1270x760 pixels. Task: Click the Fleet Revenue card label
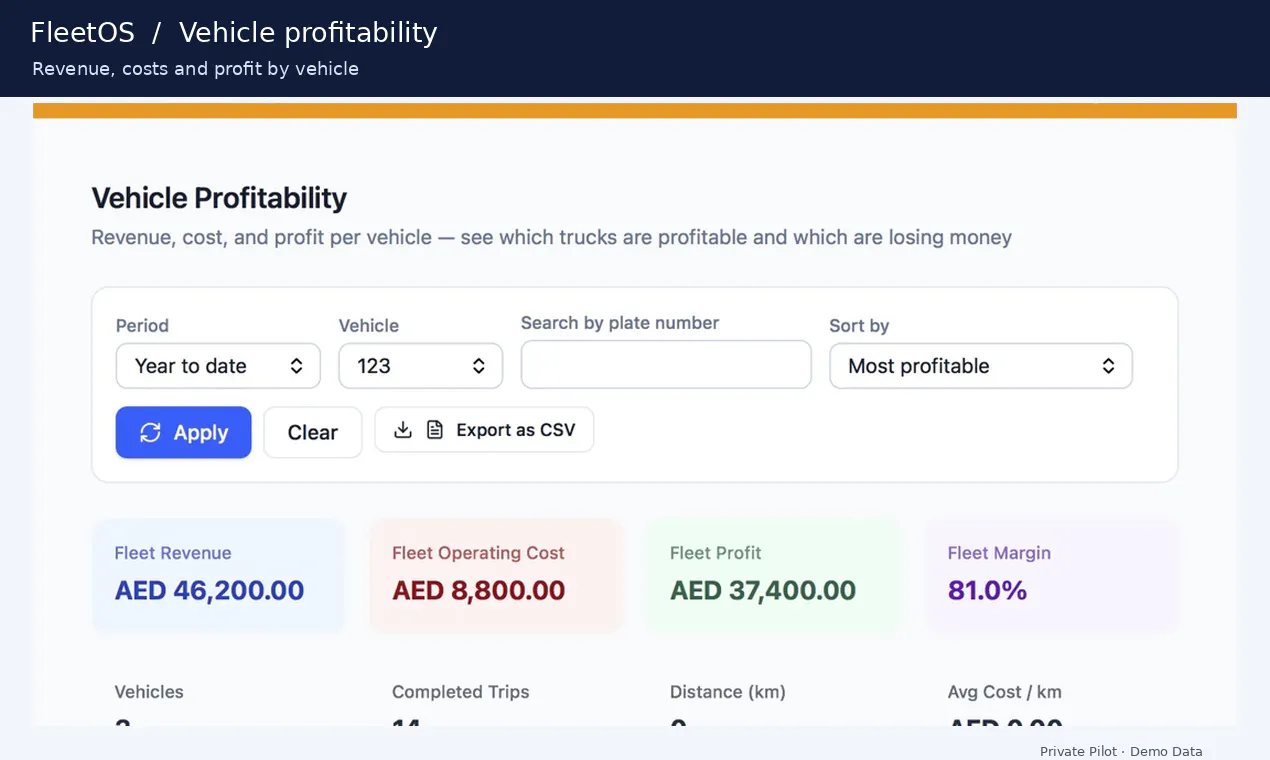tap(173, 553)
